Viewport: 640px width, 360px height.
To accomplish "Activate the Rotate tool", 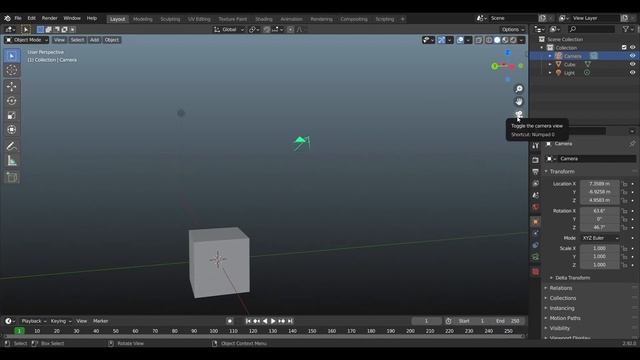I will [x=12, y=101].
